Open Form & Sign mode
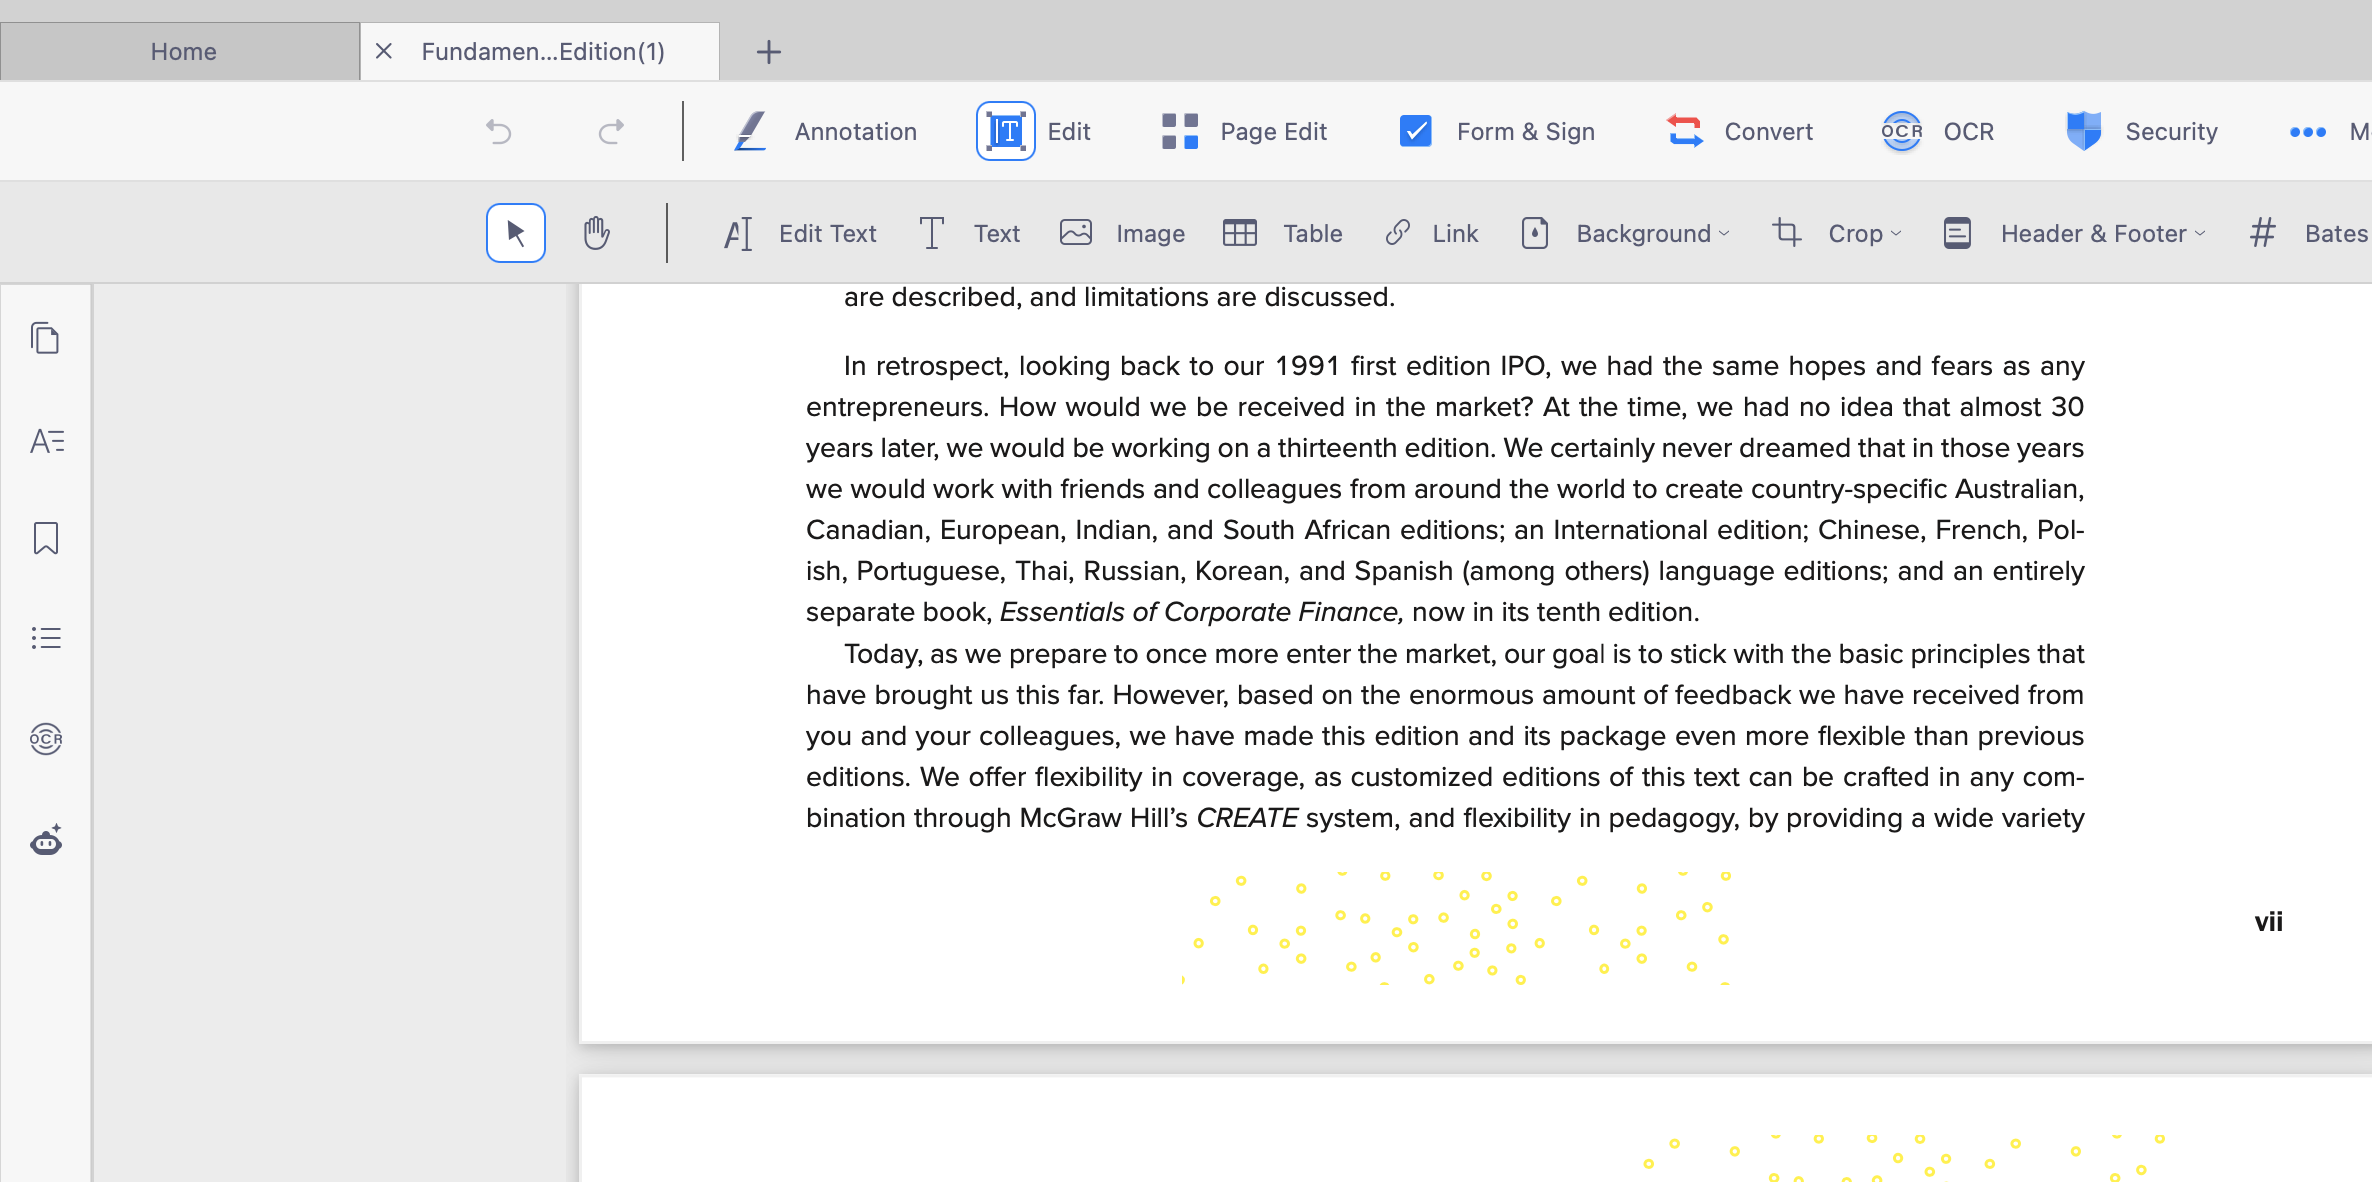Viewport: 2372px width, 1182px height. tap(1495, 131)
